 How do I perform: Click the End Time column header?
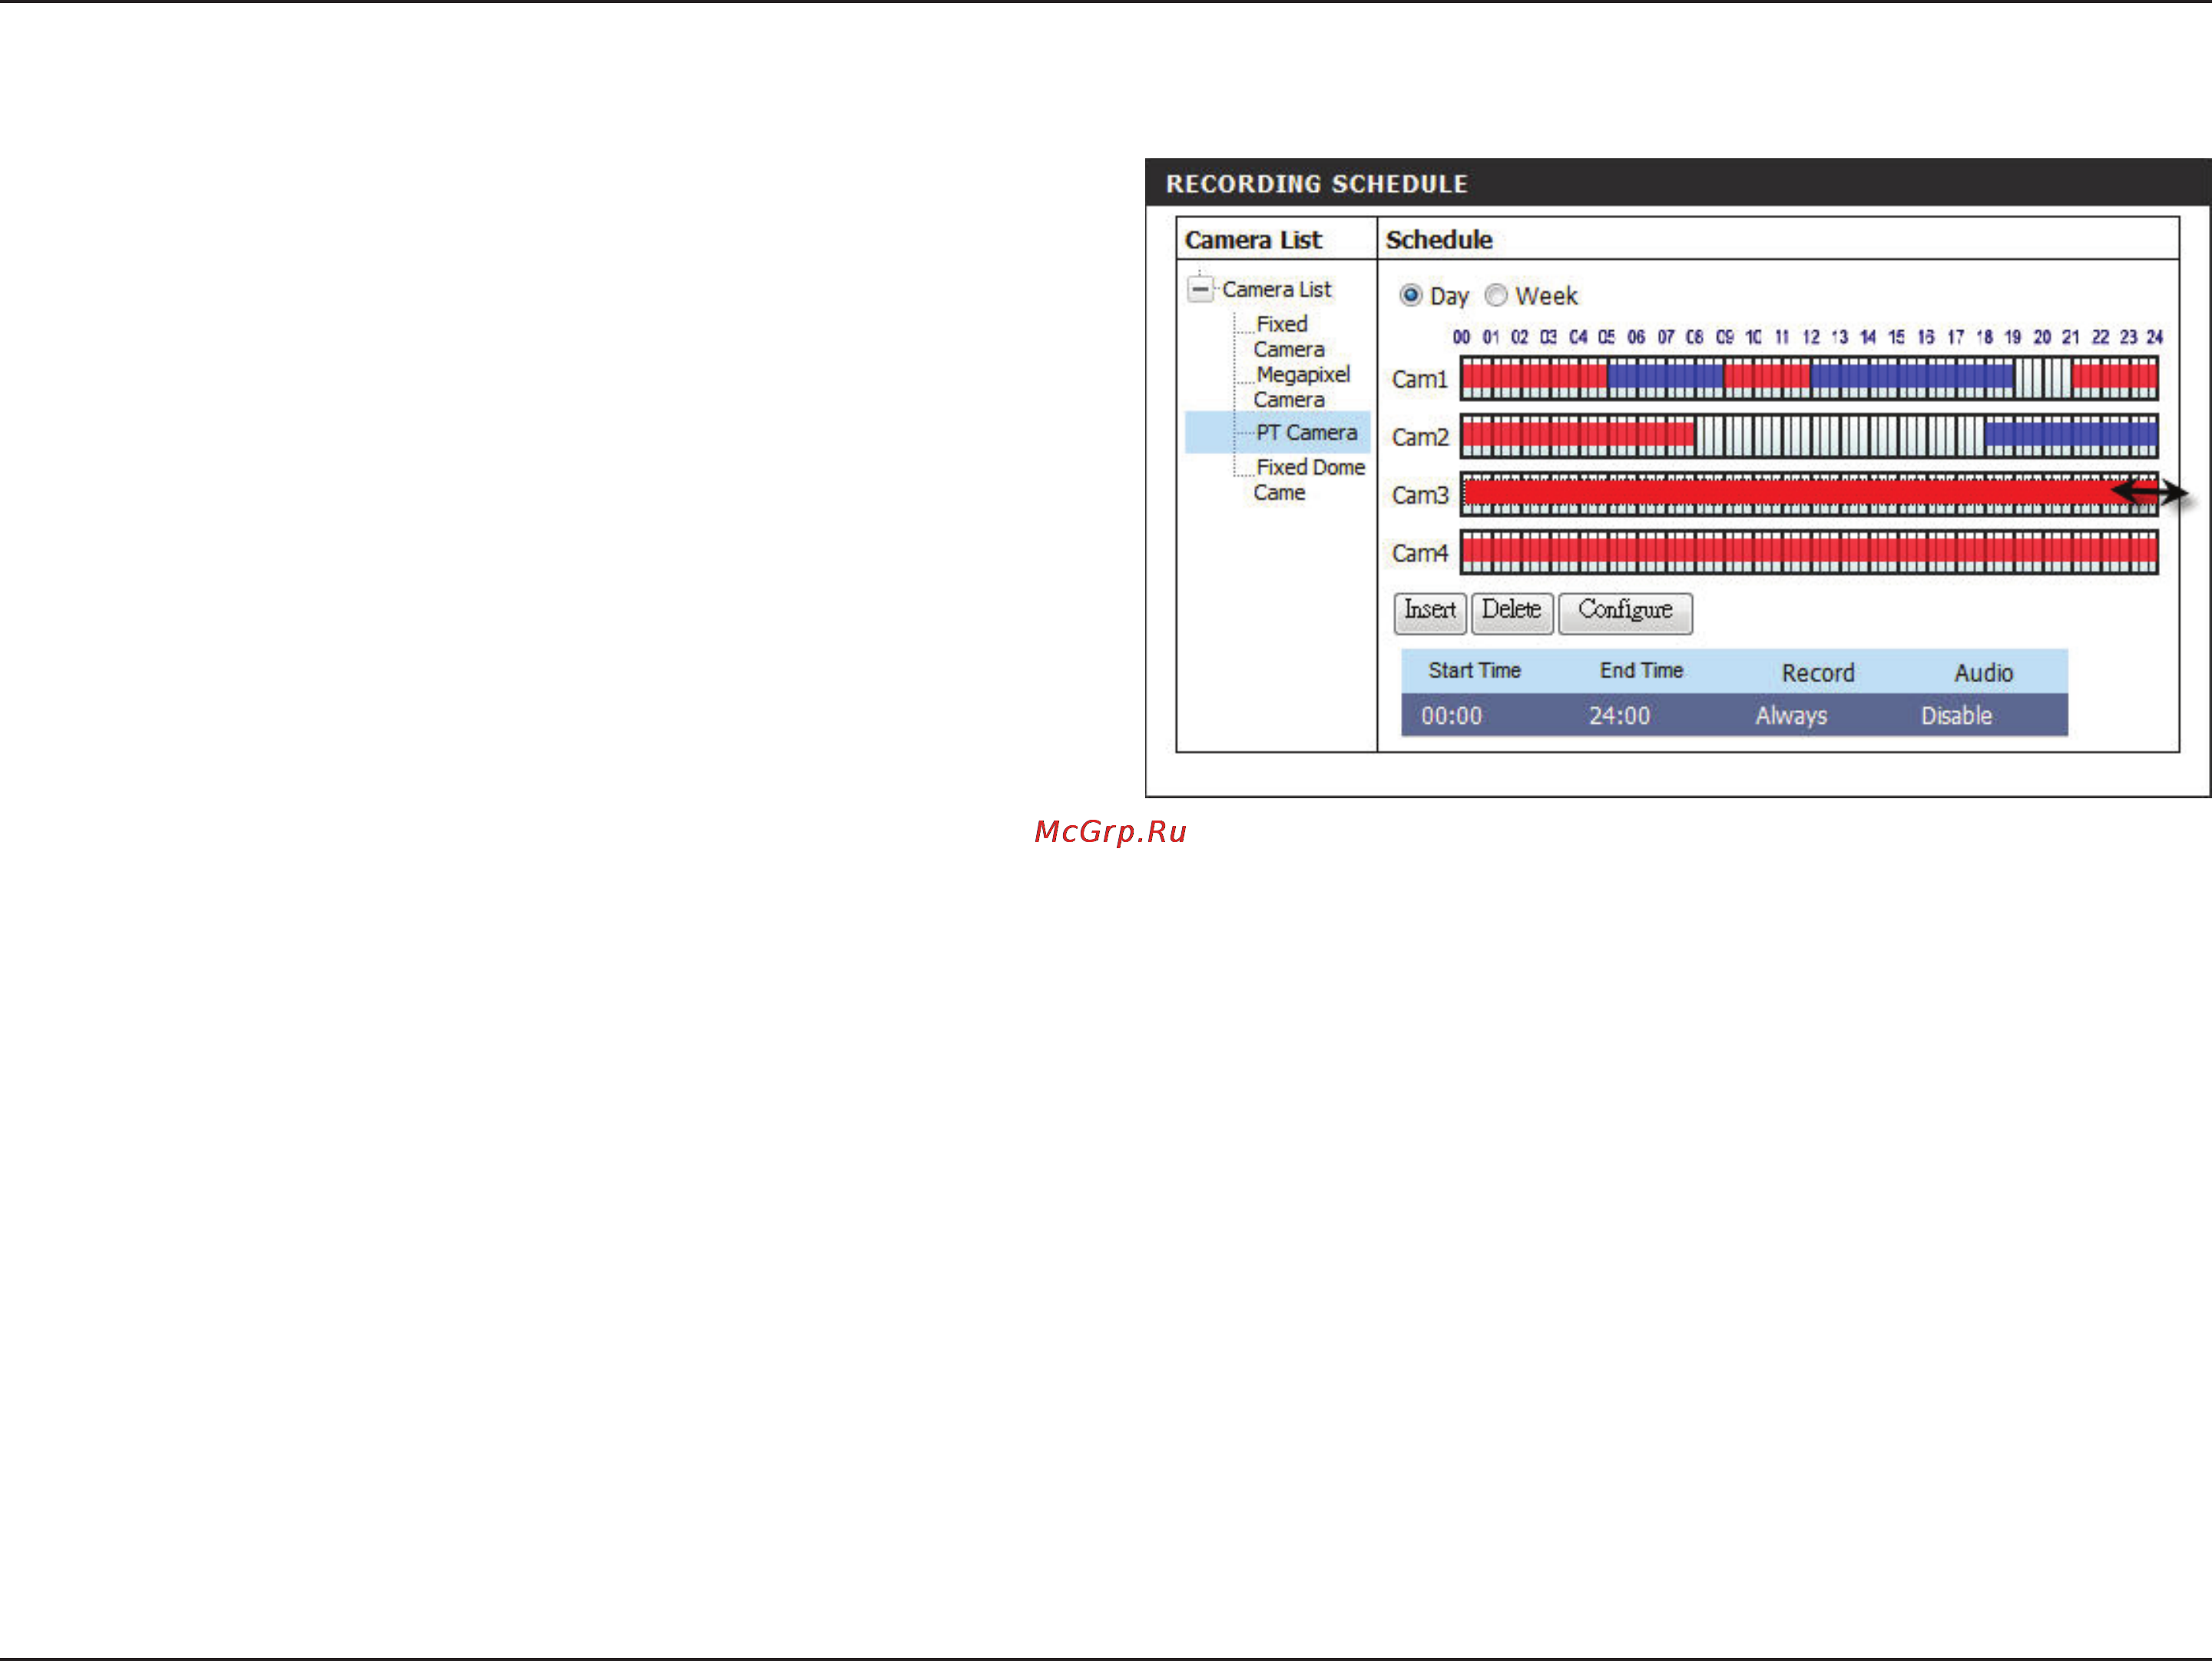1641,671
